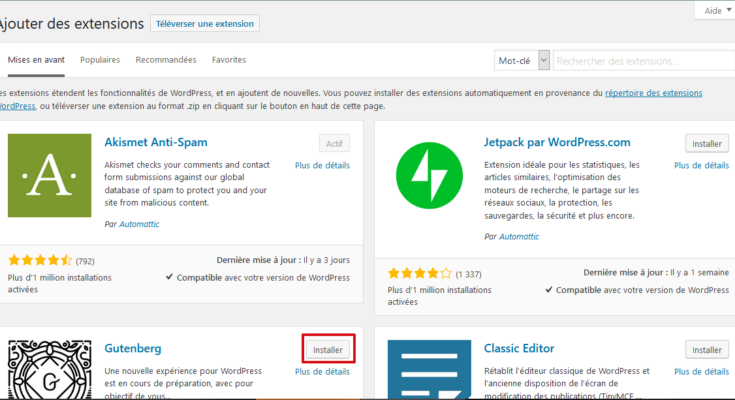
Task: Click the Jetpack compatibility checkmark
Action: coord(549,290)
